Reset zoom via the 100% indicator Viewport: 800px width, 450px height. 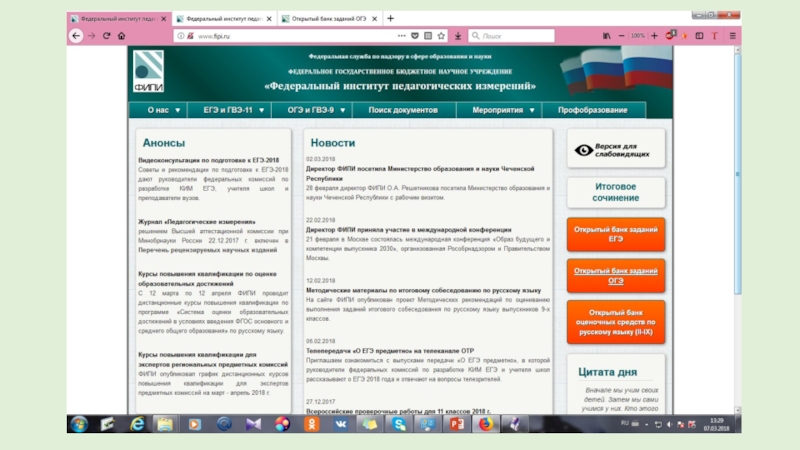(638, 36)
